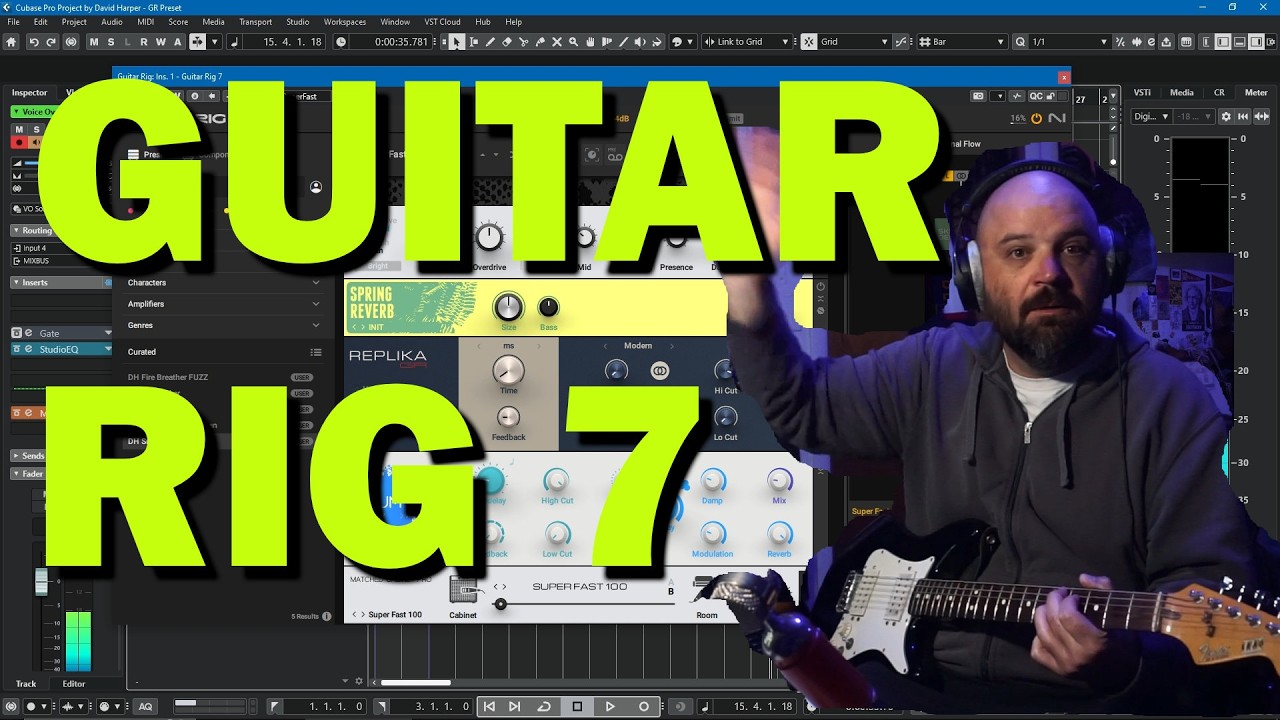Toggle the cycle loop button
The image size is (1280, 720).
[x=544, y=706]
